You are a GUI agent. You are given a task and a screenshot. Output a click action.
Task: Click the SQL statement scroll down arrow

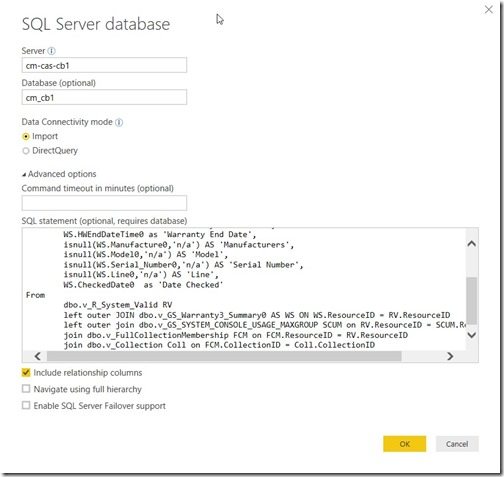coord(472,335)
